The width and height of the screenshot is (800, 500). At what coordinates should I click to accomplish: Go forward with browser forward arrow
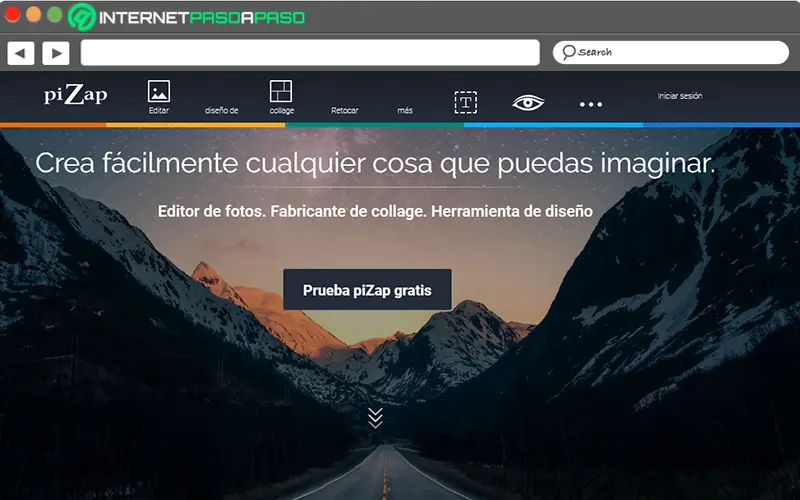56,53
